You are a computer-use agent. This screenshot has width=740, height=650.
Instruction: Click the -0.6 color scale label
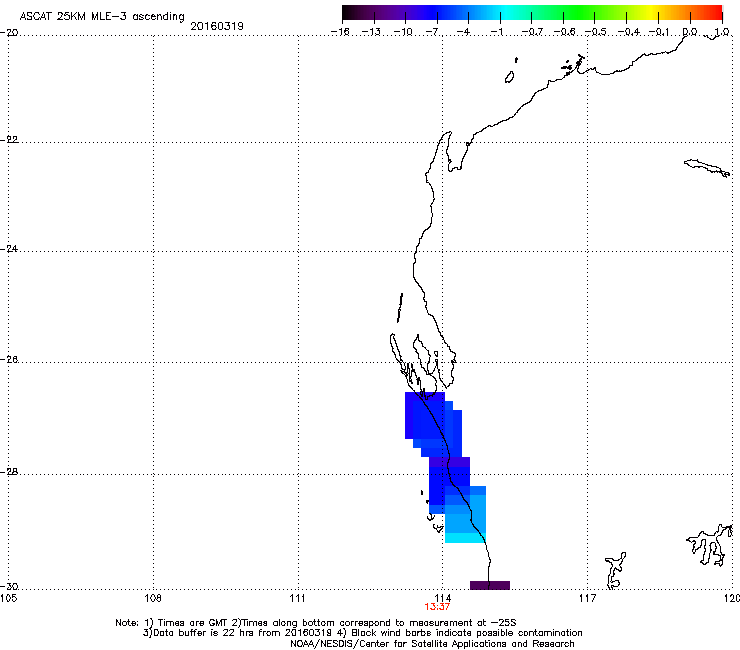564,32
